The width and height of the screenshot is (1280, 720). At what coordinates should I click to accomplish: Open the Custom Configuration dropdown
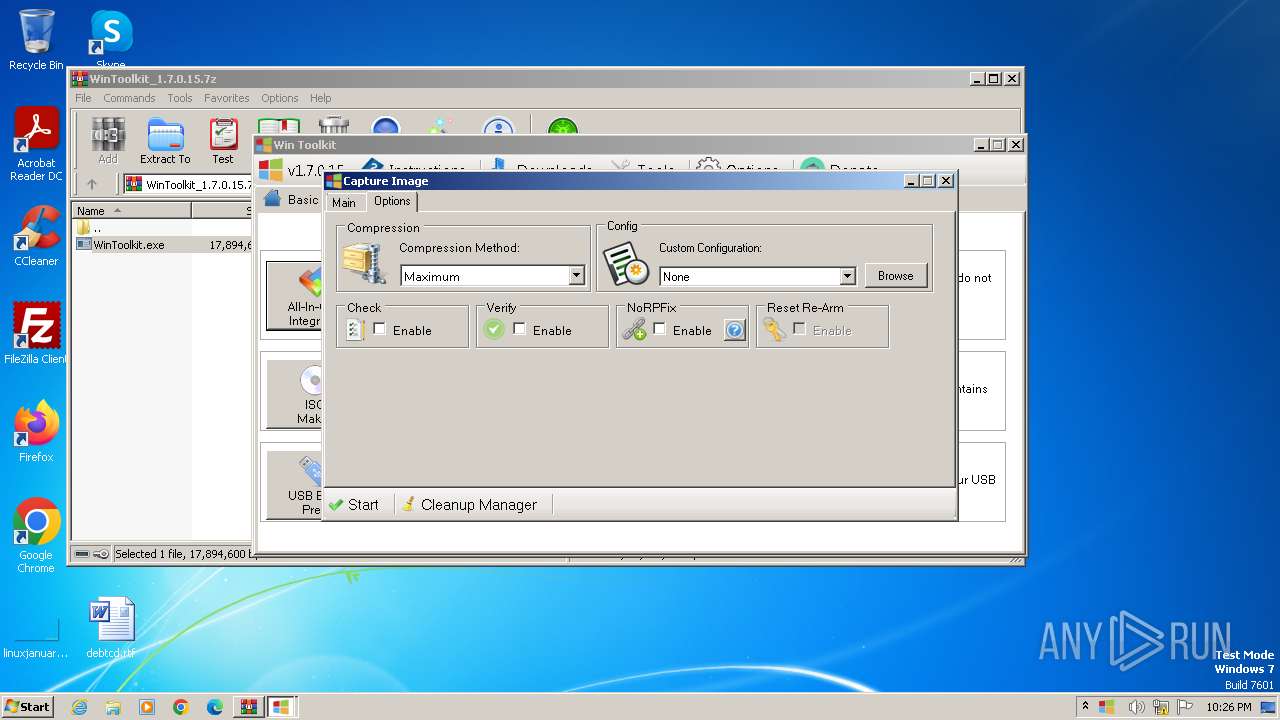847,276
